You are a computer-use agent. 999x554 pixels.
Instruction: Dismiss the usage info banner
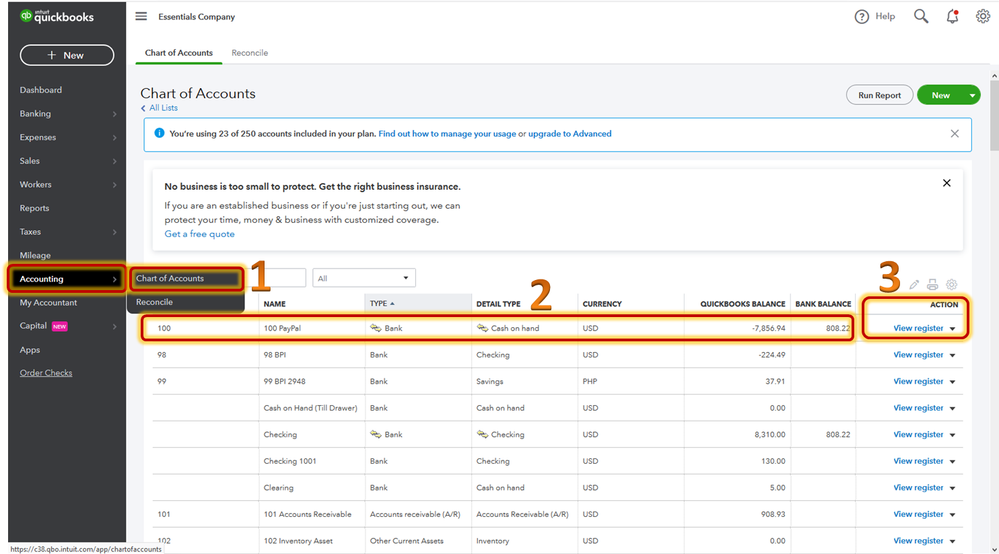point(954,134)
